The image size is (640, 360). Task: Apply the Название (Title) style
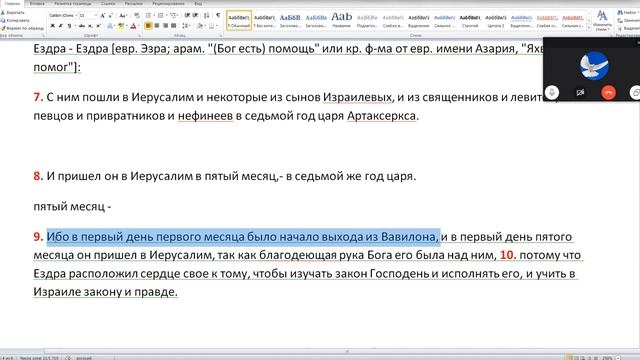(342, 20)
